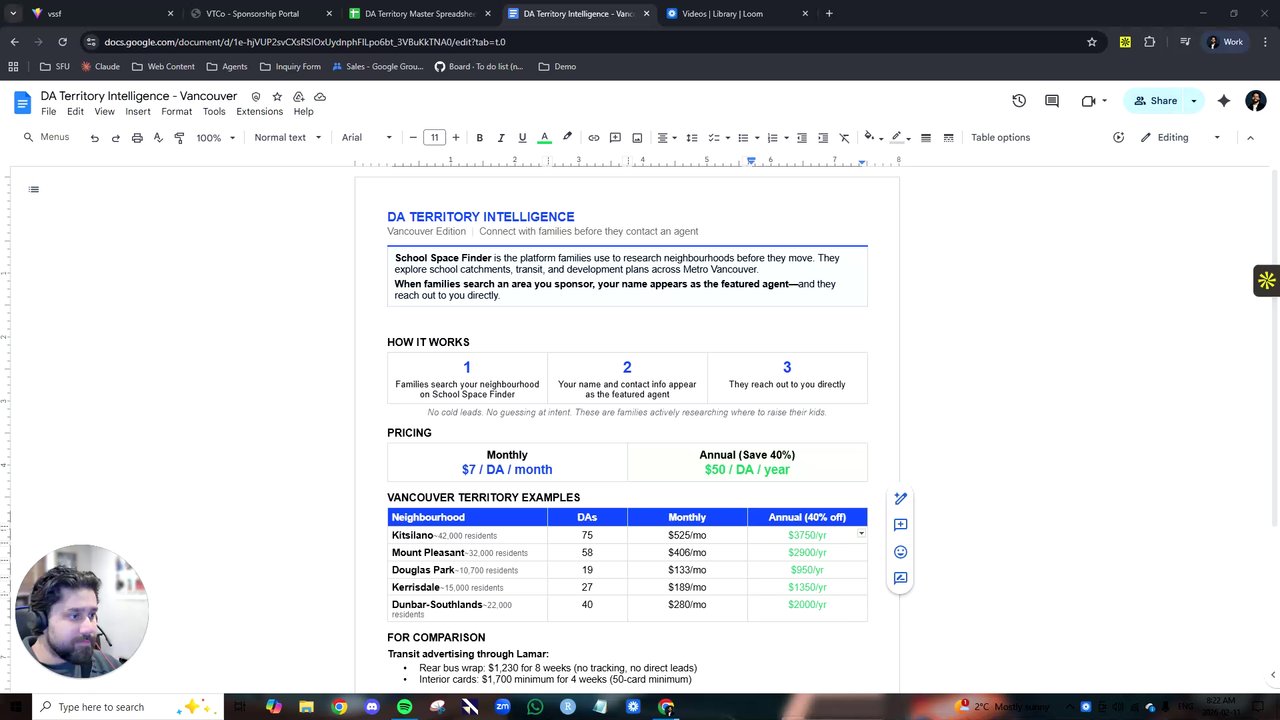This screenshot has height=720, width=1280.
Task: Select the Paint format roller tool
Action: coord(179,138)
